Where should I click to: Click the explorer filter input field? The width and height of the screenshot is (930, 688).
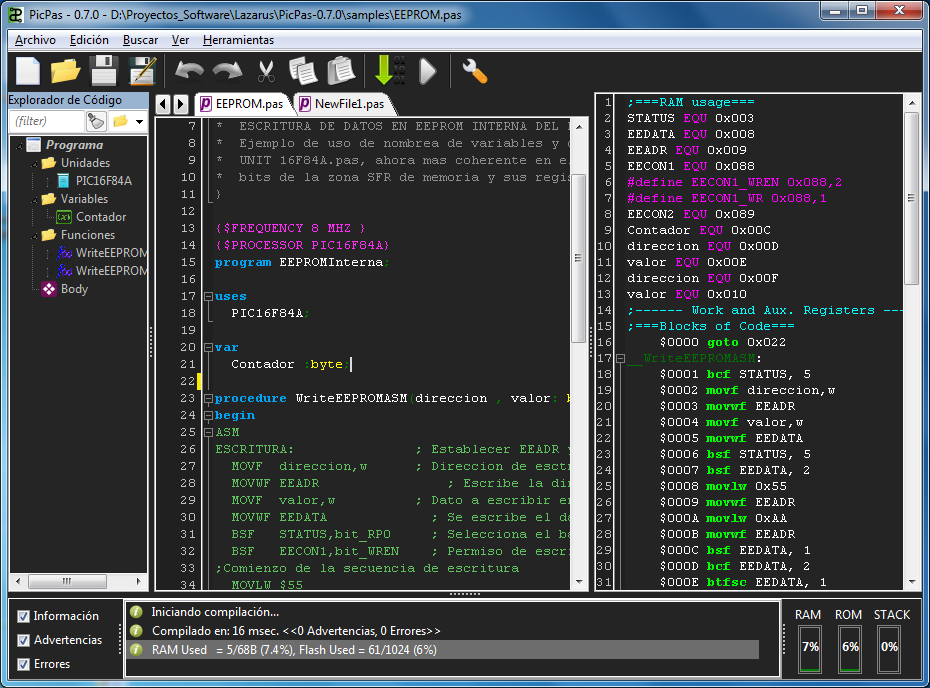tap(47, 121)
